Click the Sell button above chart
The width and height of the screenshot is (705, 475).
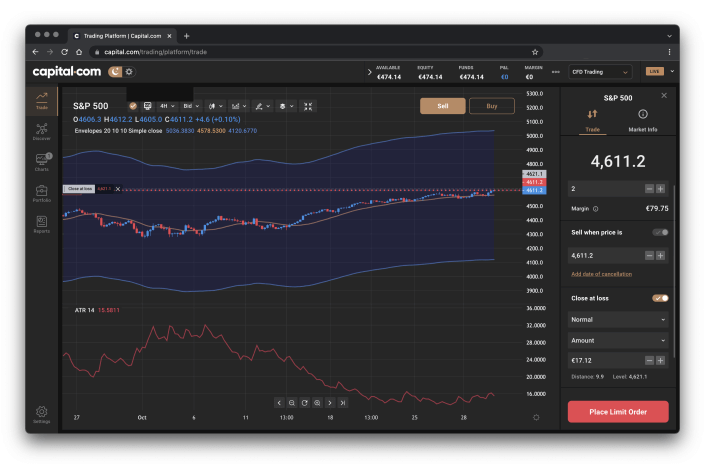(x=442, y=106)
